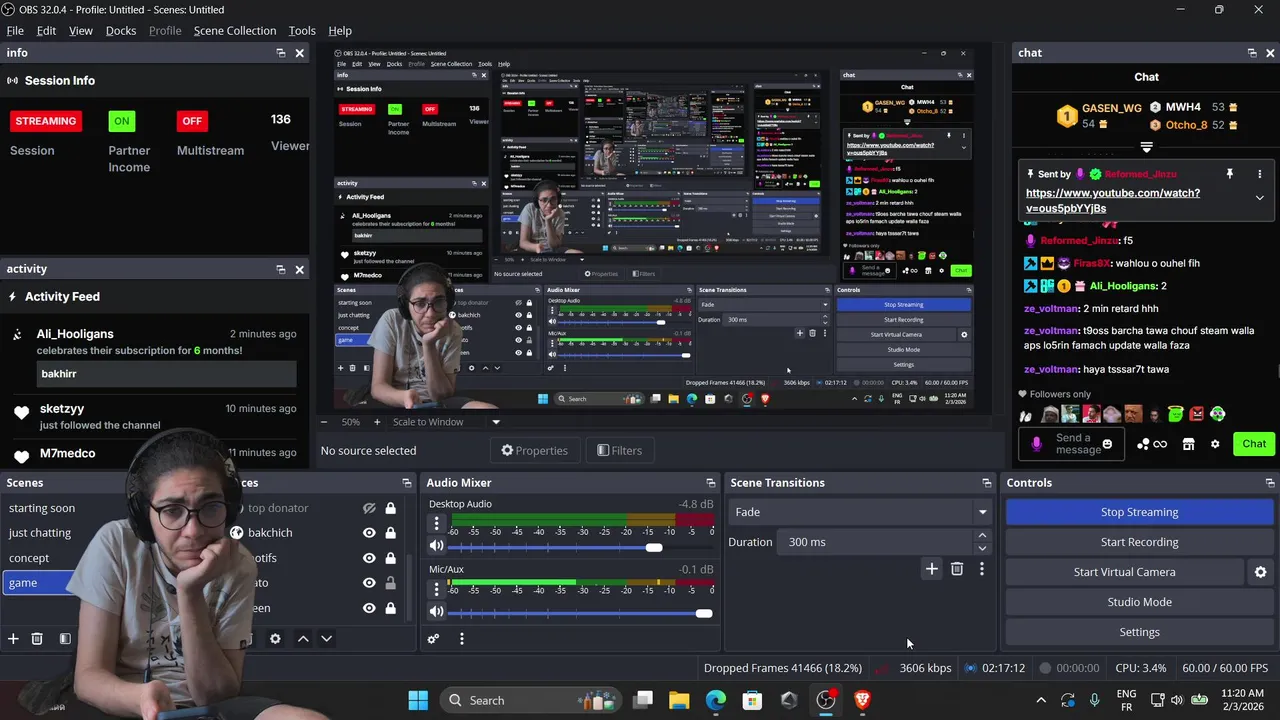Unpin the pinned chat message
The image size is (1280, 720).
tap(1230, 174)
